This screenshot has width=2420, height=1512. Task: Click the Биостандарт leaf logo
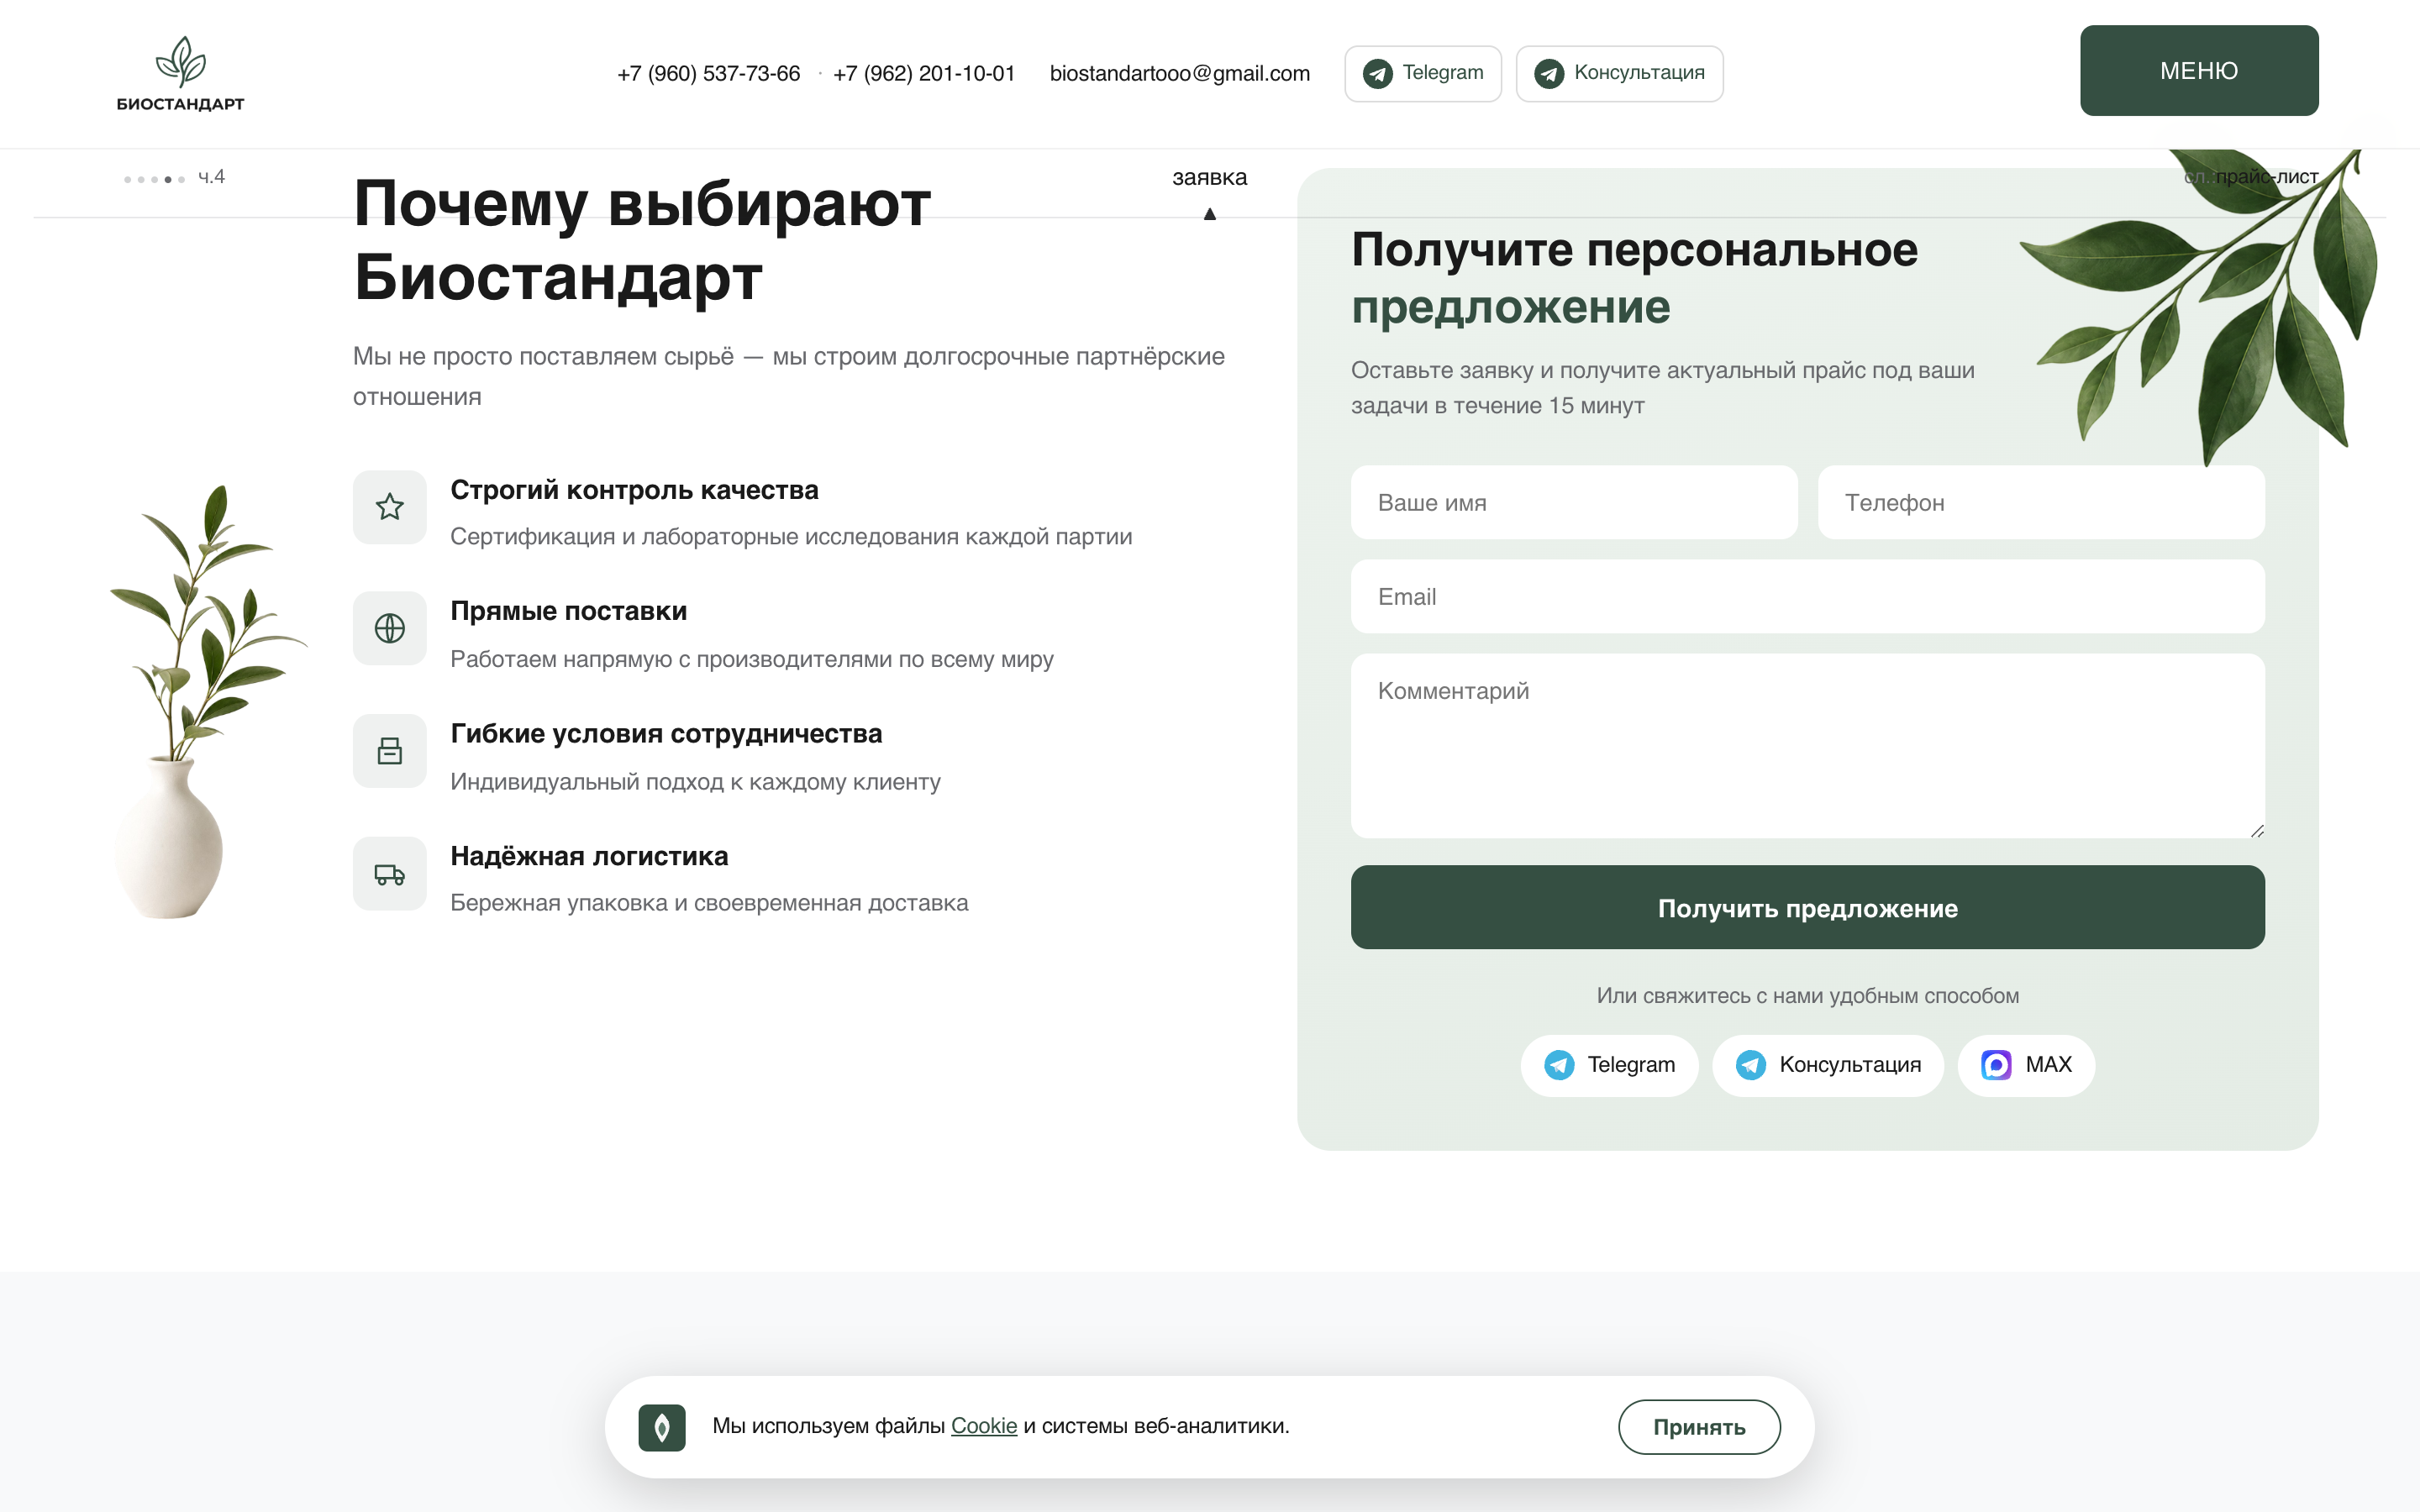[180, 74]
